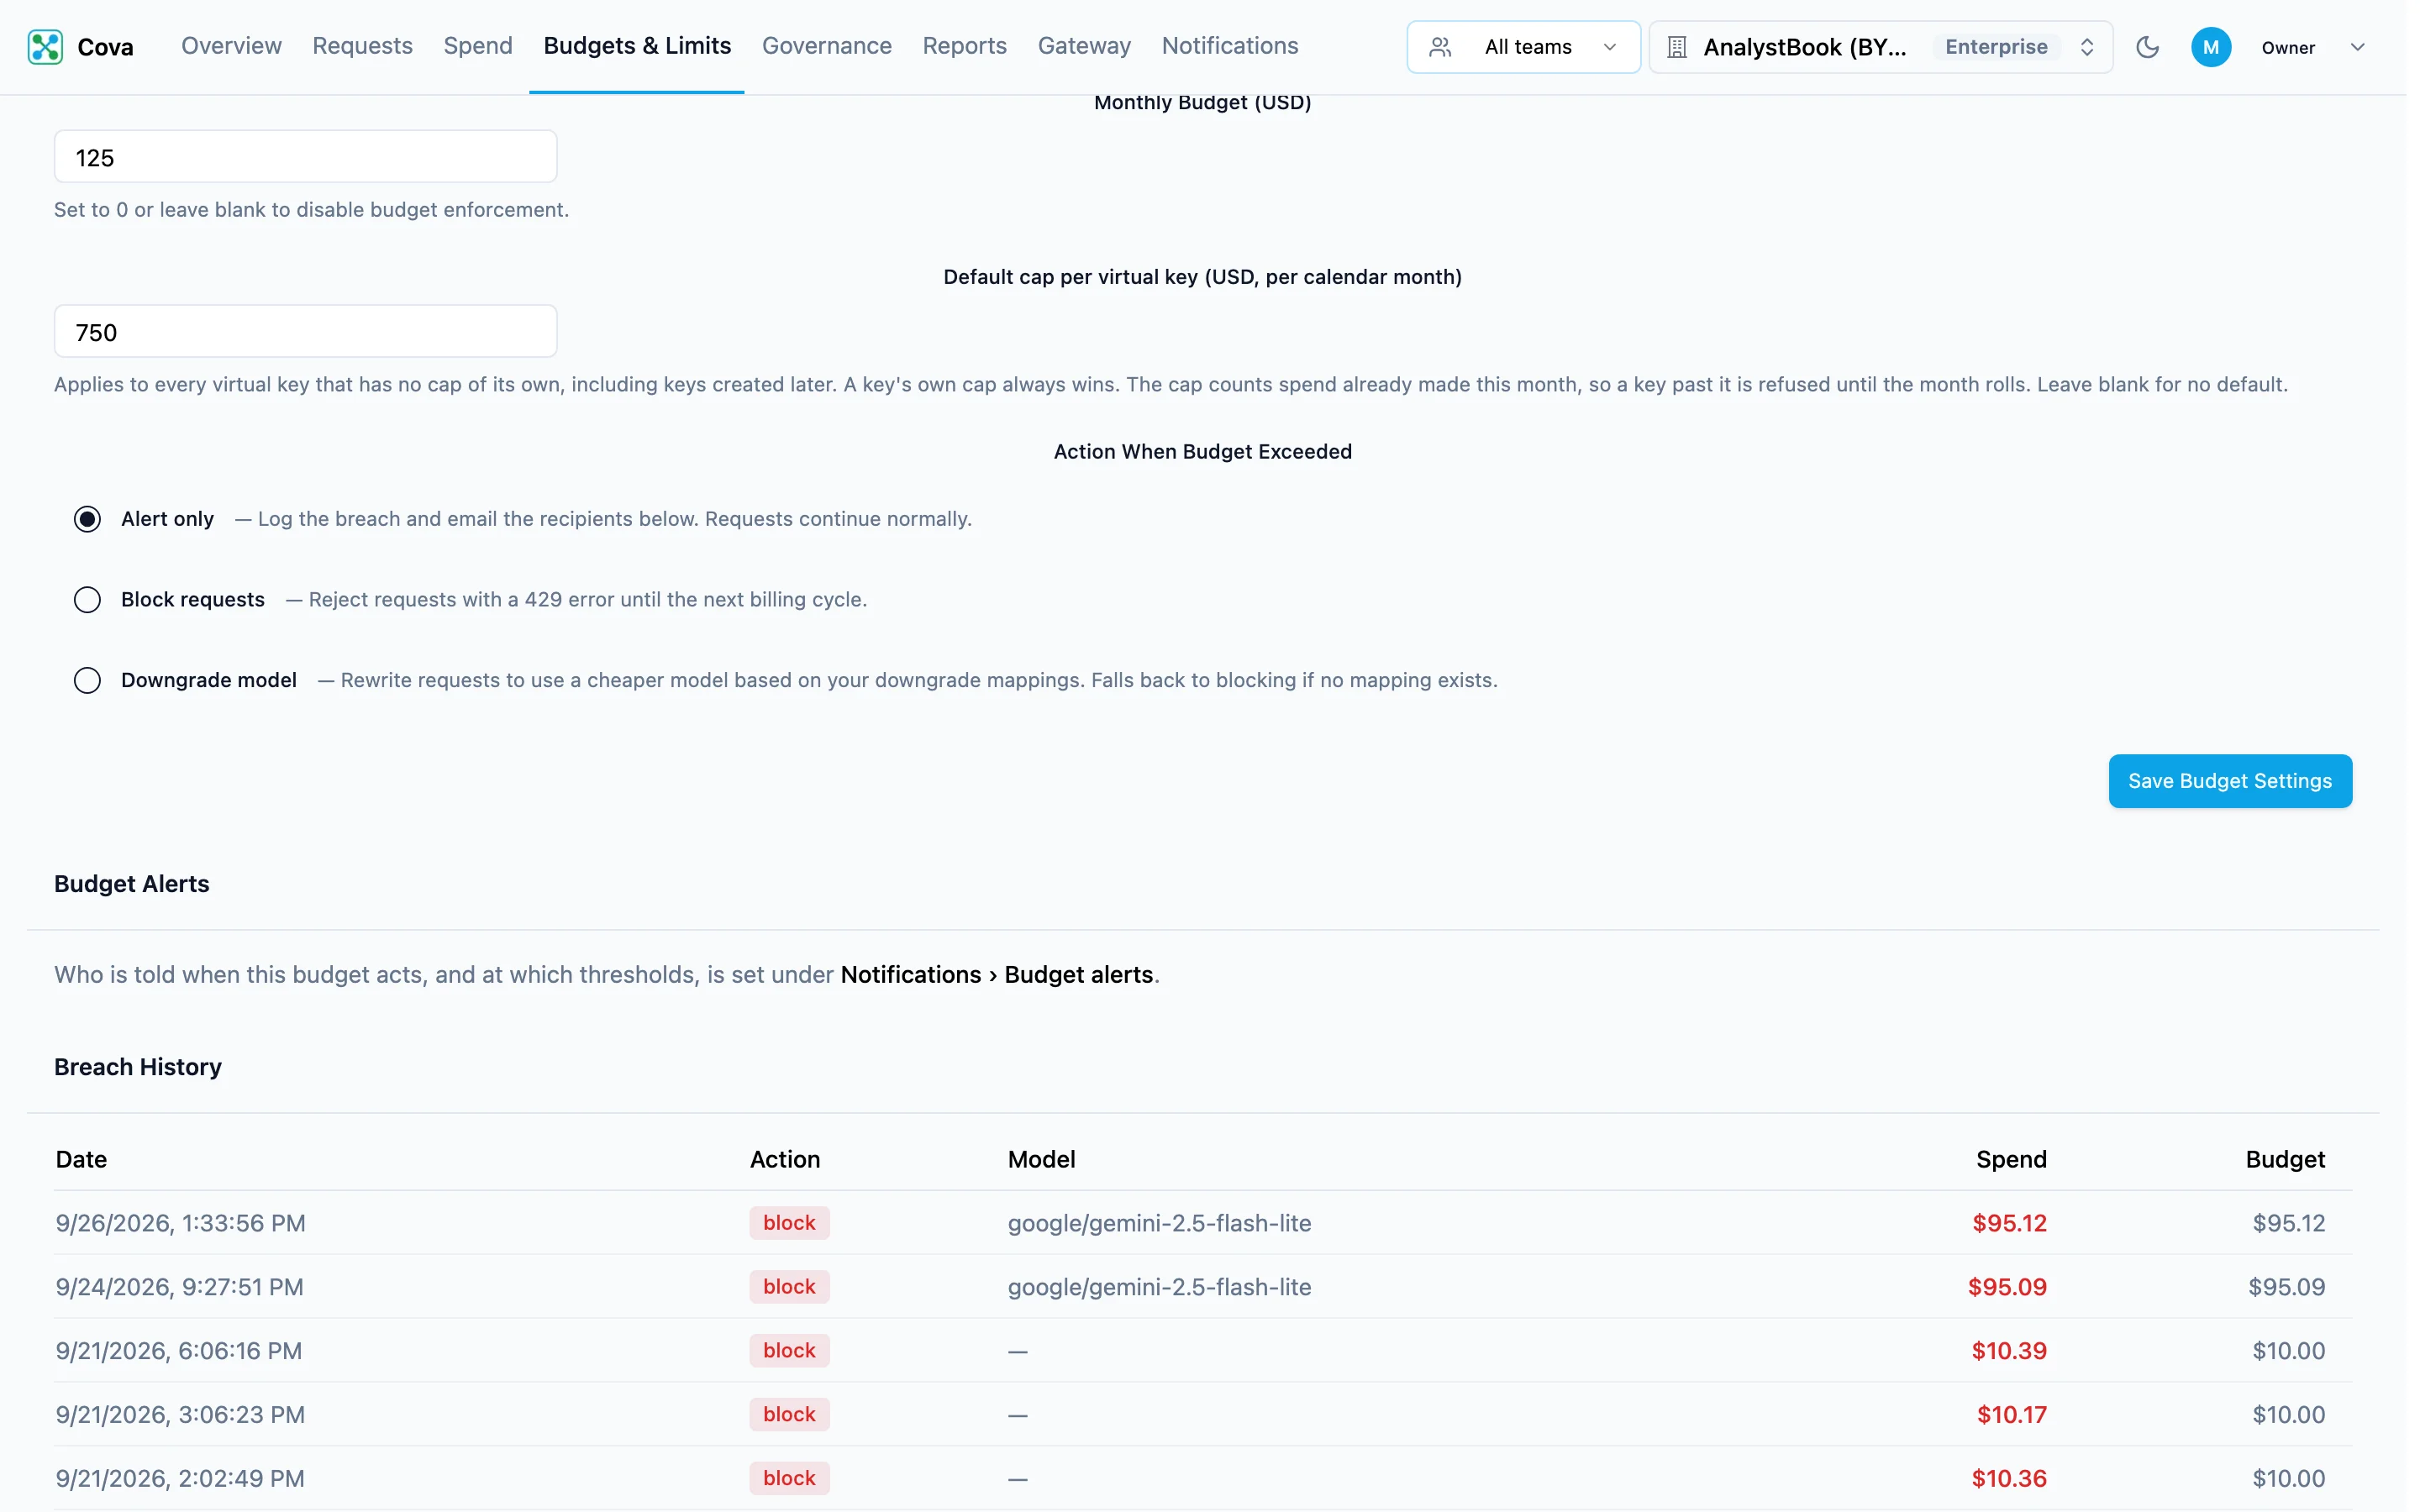
Task: Switch to the Governance tab
Action: click(x=826, y=46)
